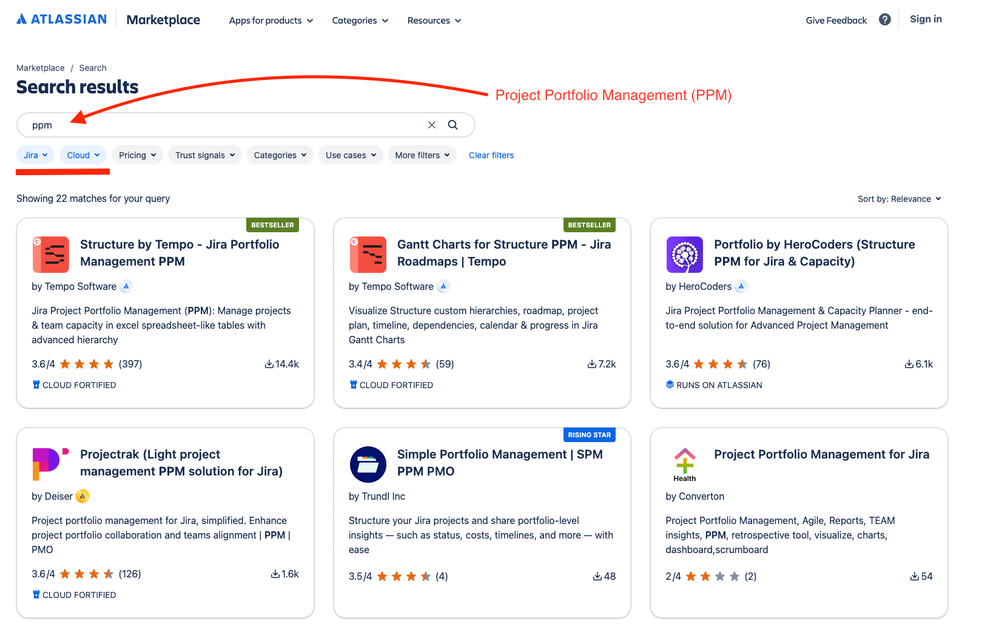The width and height of the screenshot is (999, 624).
Task: Go to Marketplace breadcrumb
Action: pos(40,68)
